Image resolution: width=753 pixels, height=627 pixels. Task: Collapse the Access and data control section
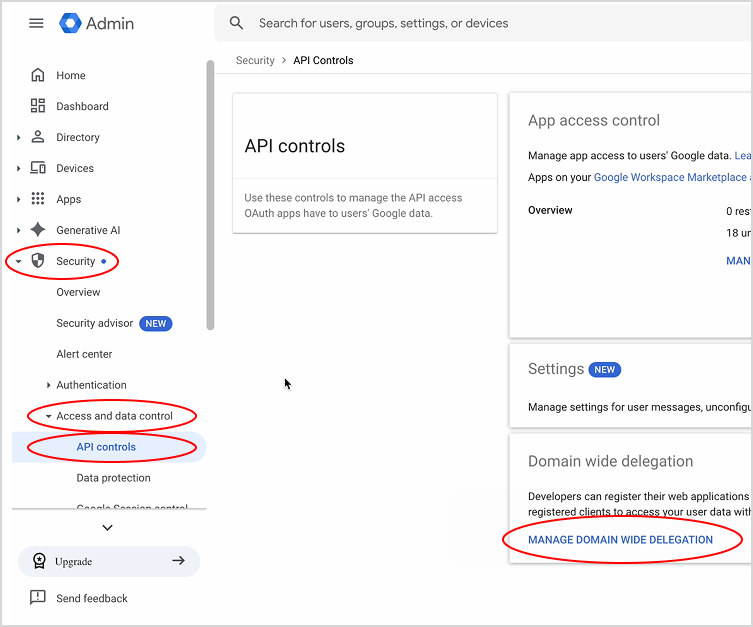(48, 416)
